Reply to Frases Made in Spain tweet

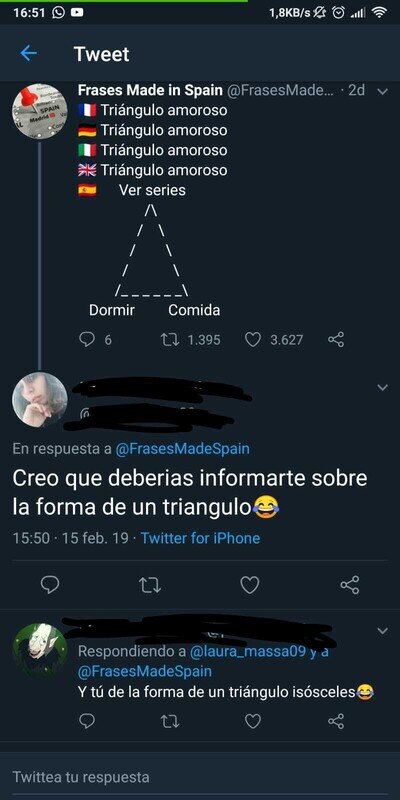[x=87, y=339]
